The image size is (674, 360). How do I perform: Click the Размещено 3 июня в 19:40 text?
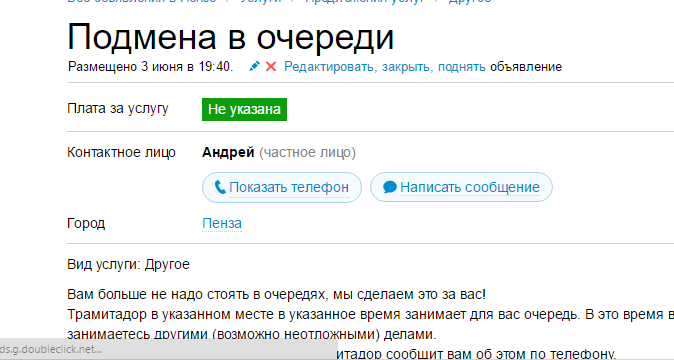coord(150,67)
